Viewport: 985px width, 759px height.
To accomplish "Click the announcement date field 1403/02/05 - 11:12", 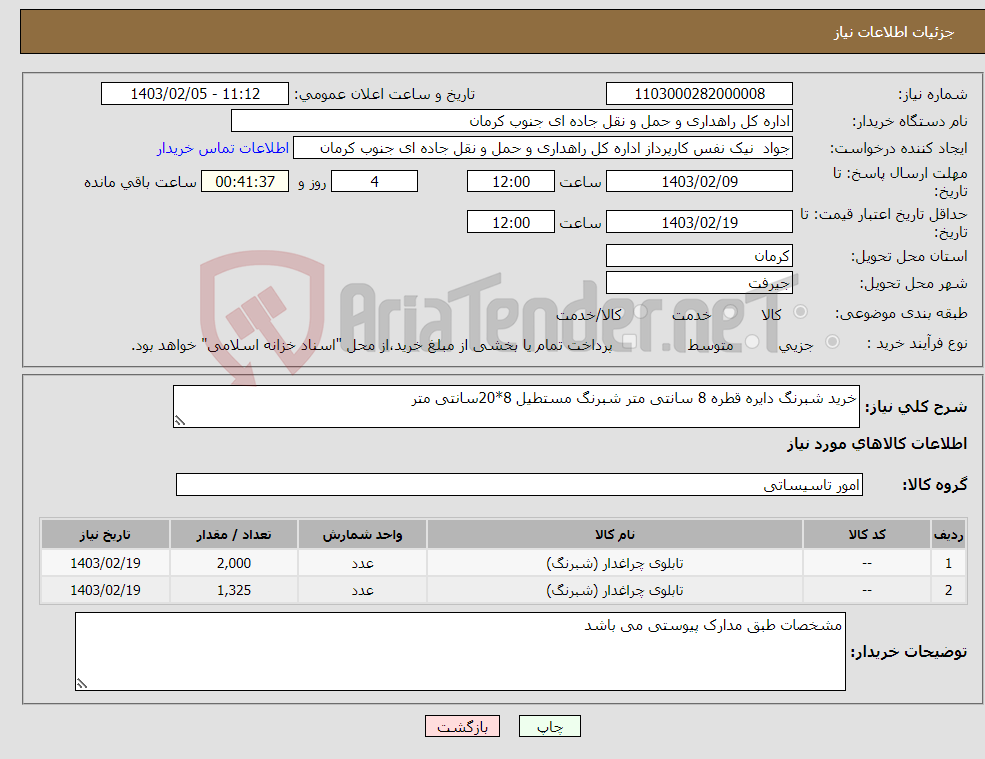I will 195,94.
